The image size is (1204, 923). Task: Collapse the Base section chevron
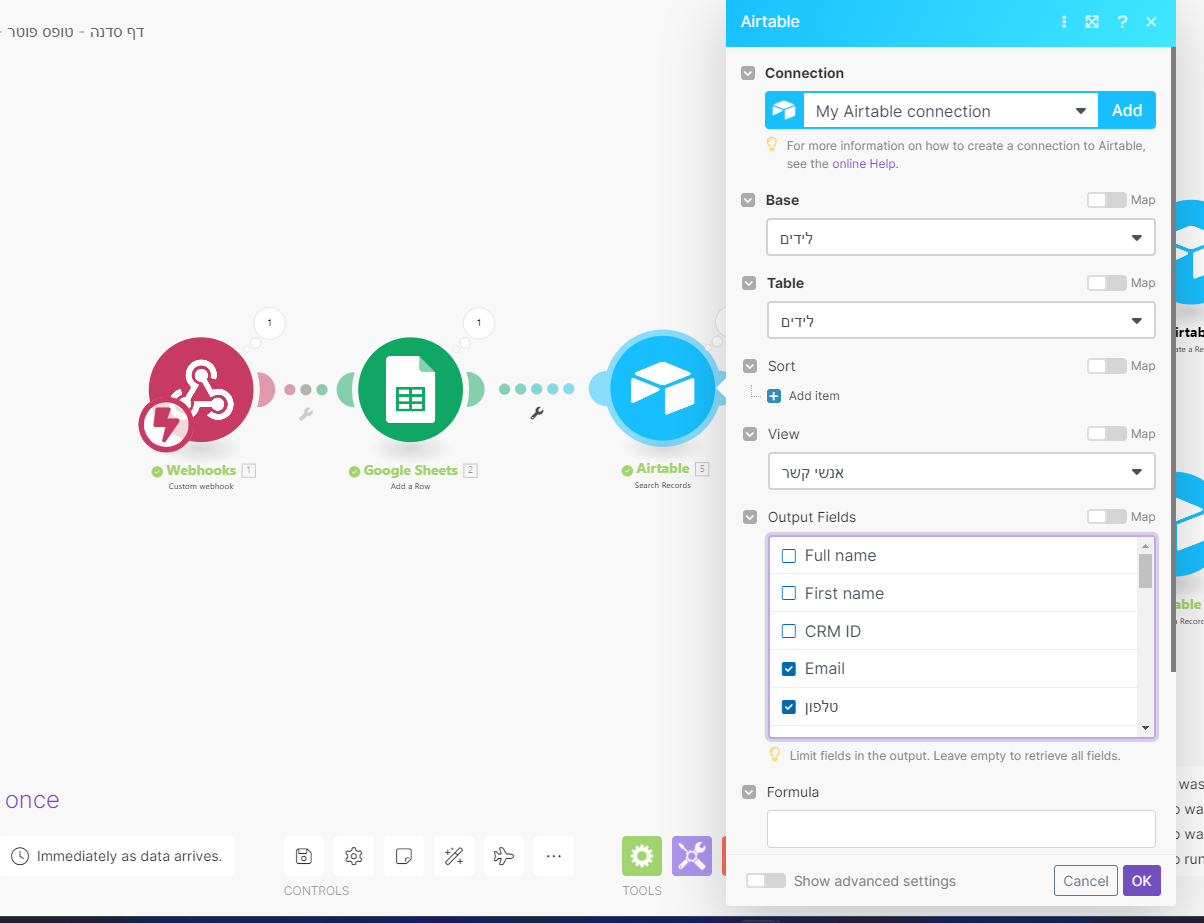coord(748,200)
